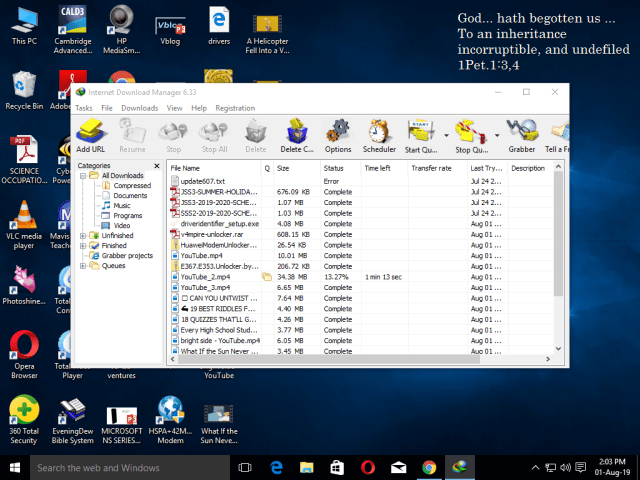
Task: Close the Categories side panel
Action: pyautogui.click(x=156, y=166)
